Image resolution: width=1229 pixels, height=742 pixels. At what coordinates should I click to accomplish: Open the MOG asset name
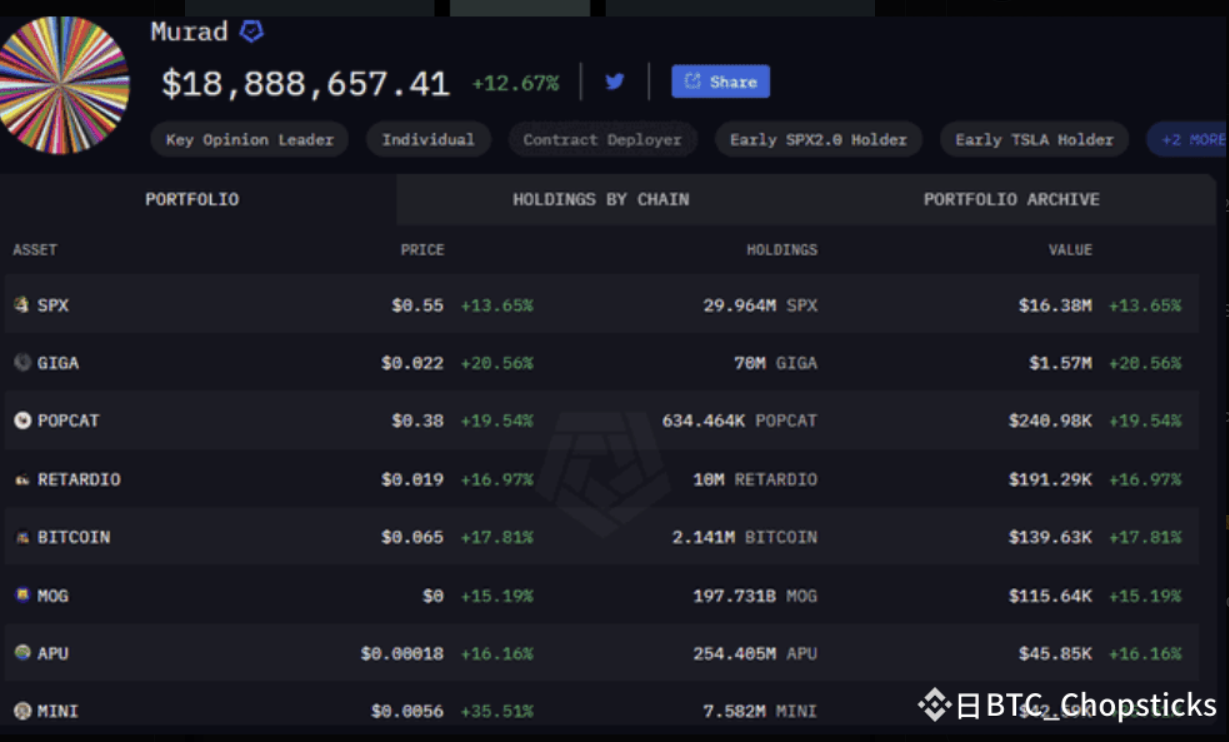[53, 595]
